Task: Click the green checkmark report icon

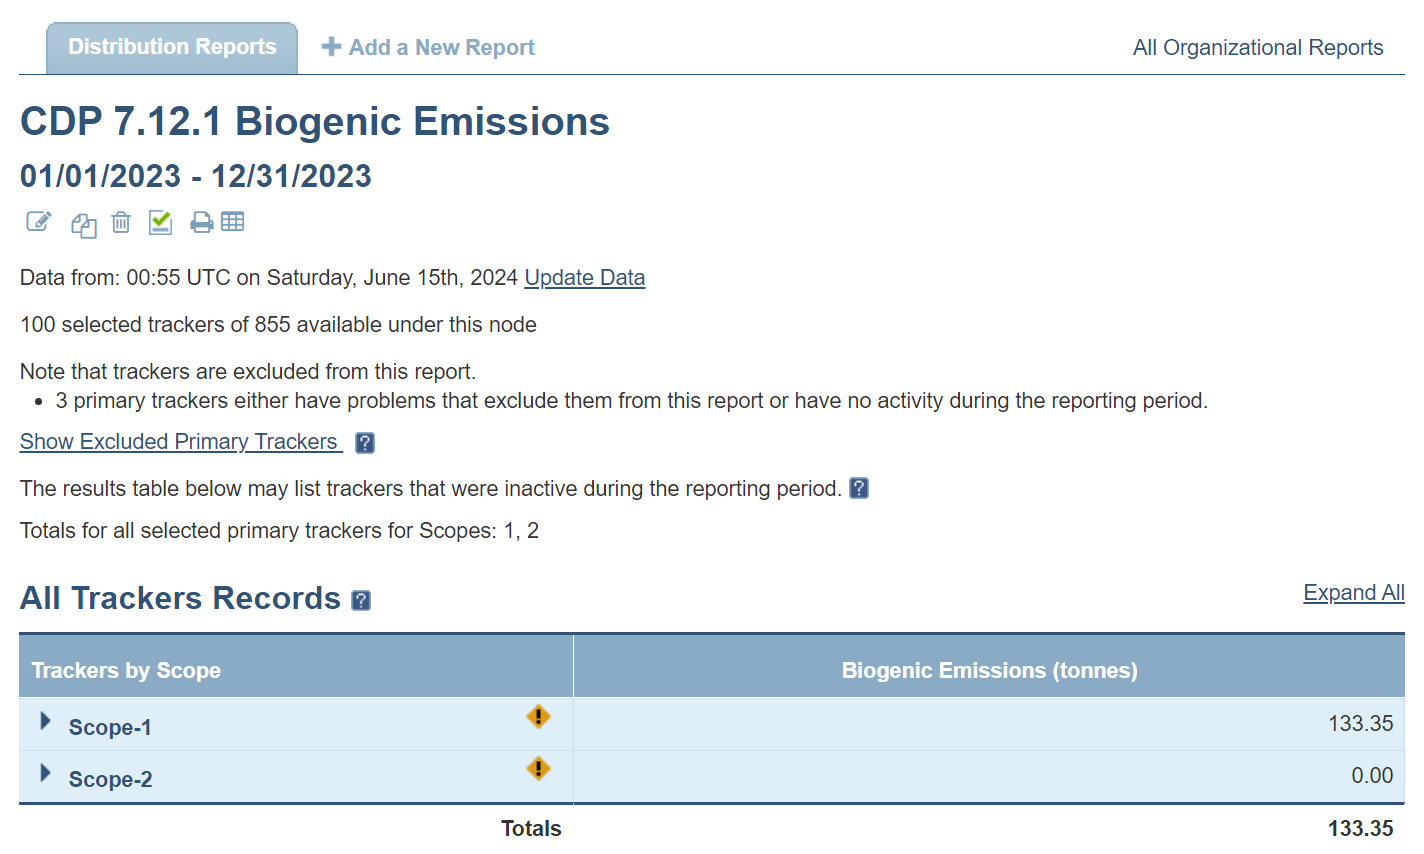Action: click(160, 222)
